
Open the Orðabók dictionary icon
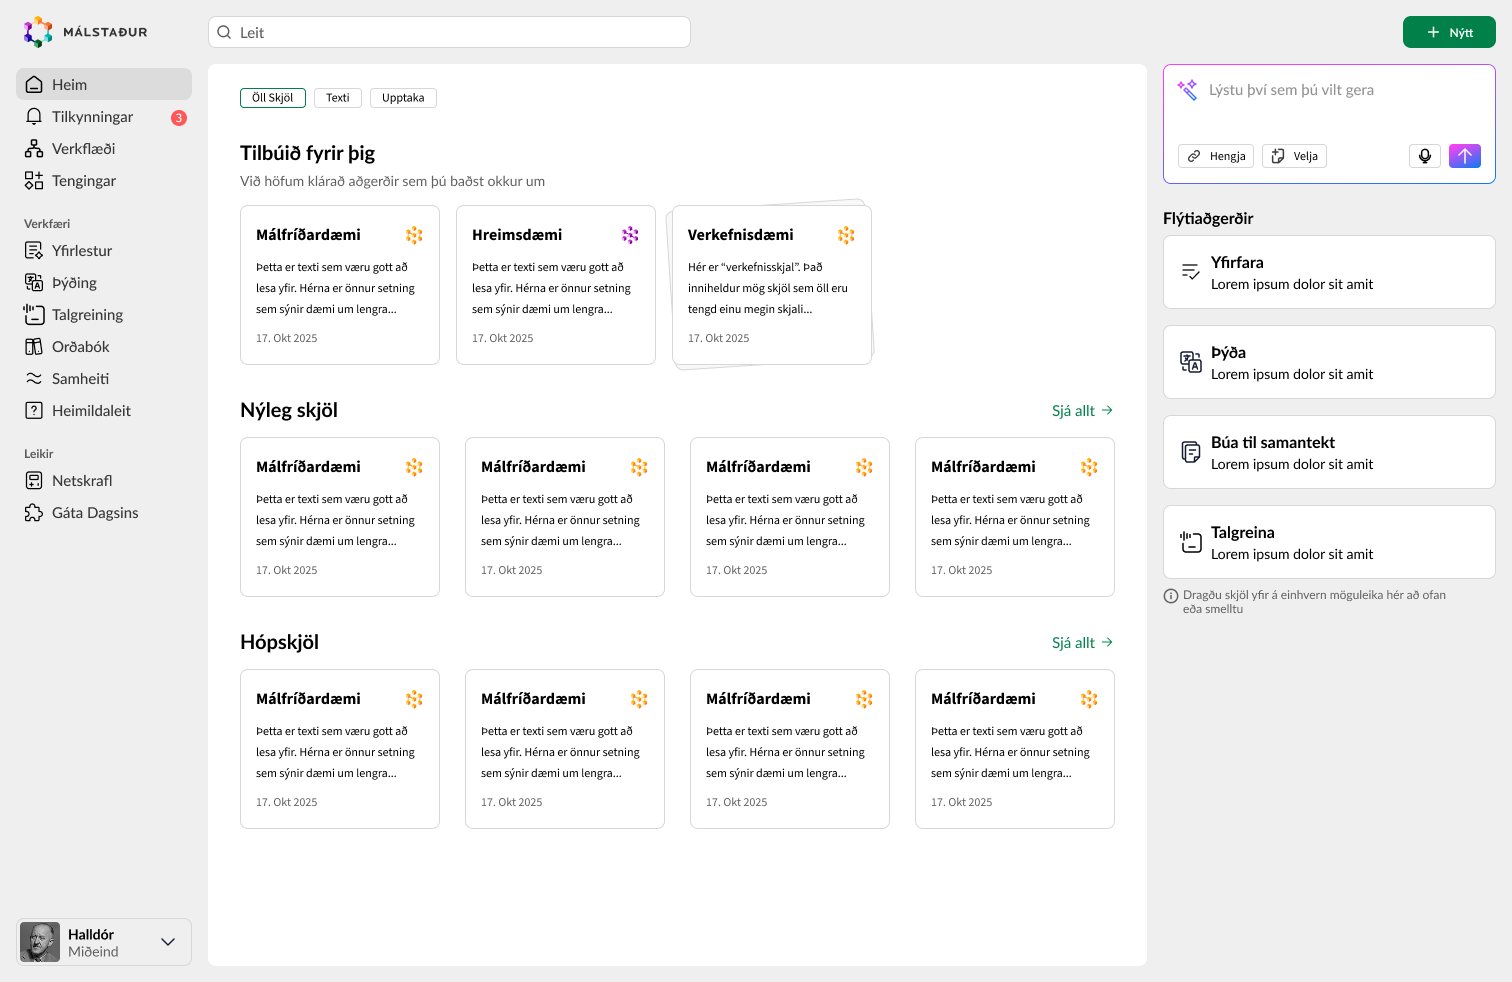(34, 347)
